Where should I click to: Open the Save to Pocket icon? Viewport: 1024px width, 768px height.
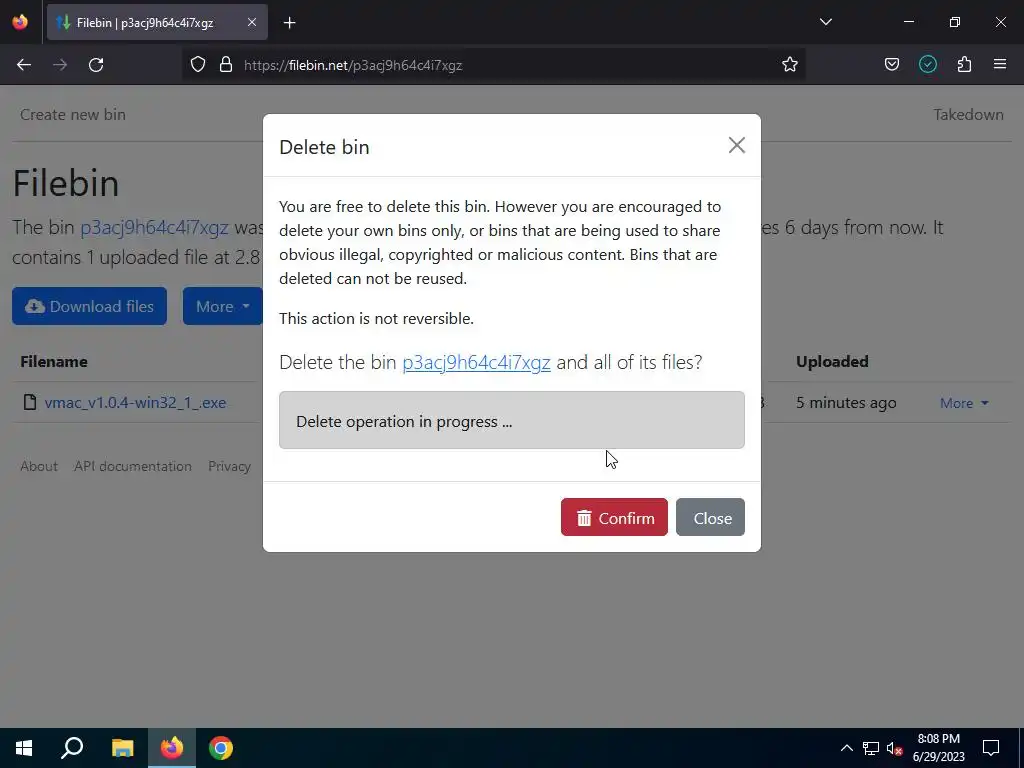891,65
